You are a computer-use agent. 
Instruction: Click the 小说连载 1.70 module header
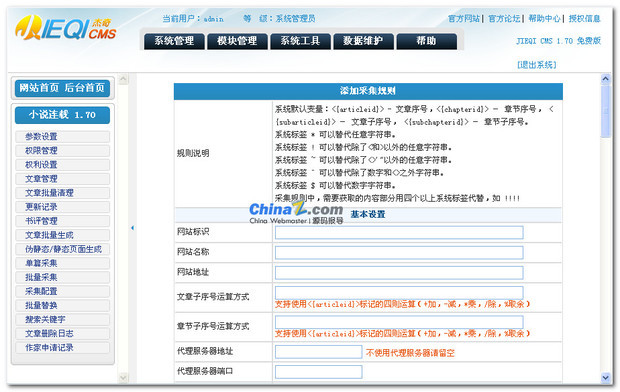tap(62, 115)
